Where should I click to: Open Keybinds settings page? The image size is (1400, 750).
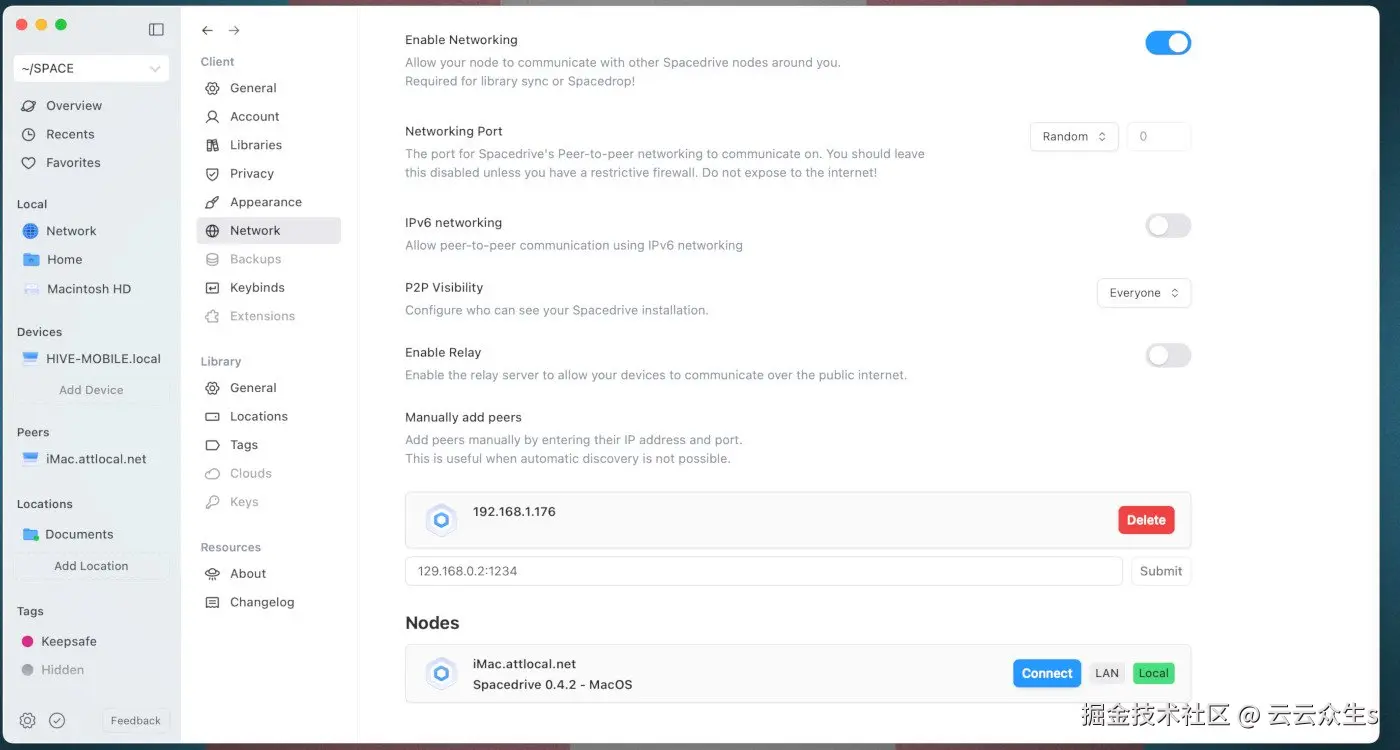pyautogui.click(x=257, y=288)
